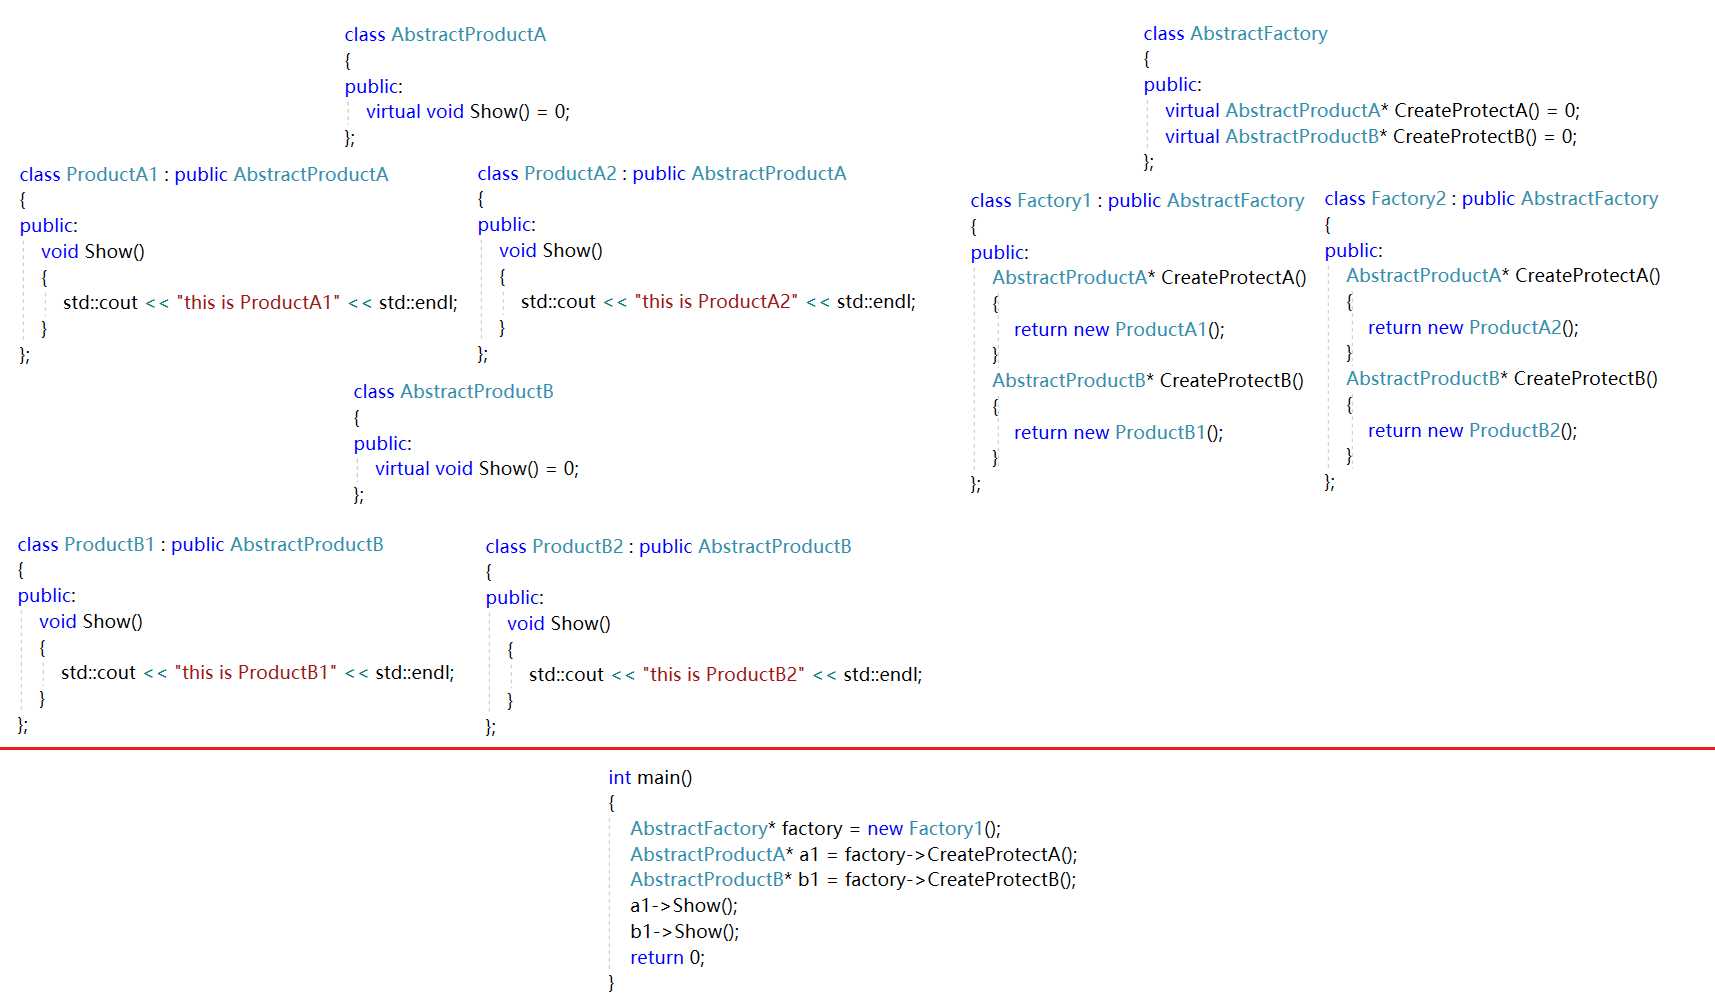Click the 'class AbstractProductB' declaration line
The width and height of the screenshot is (1715, 1008).
point(453,392)
